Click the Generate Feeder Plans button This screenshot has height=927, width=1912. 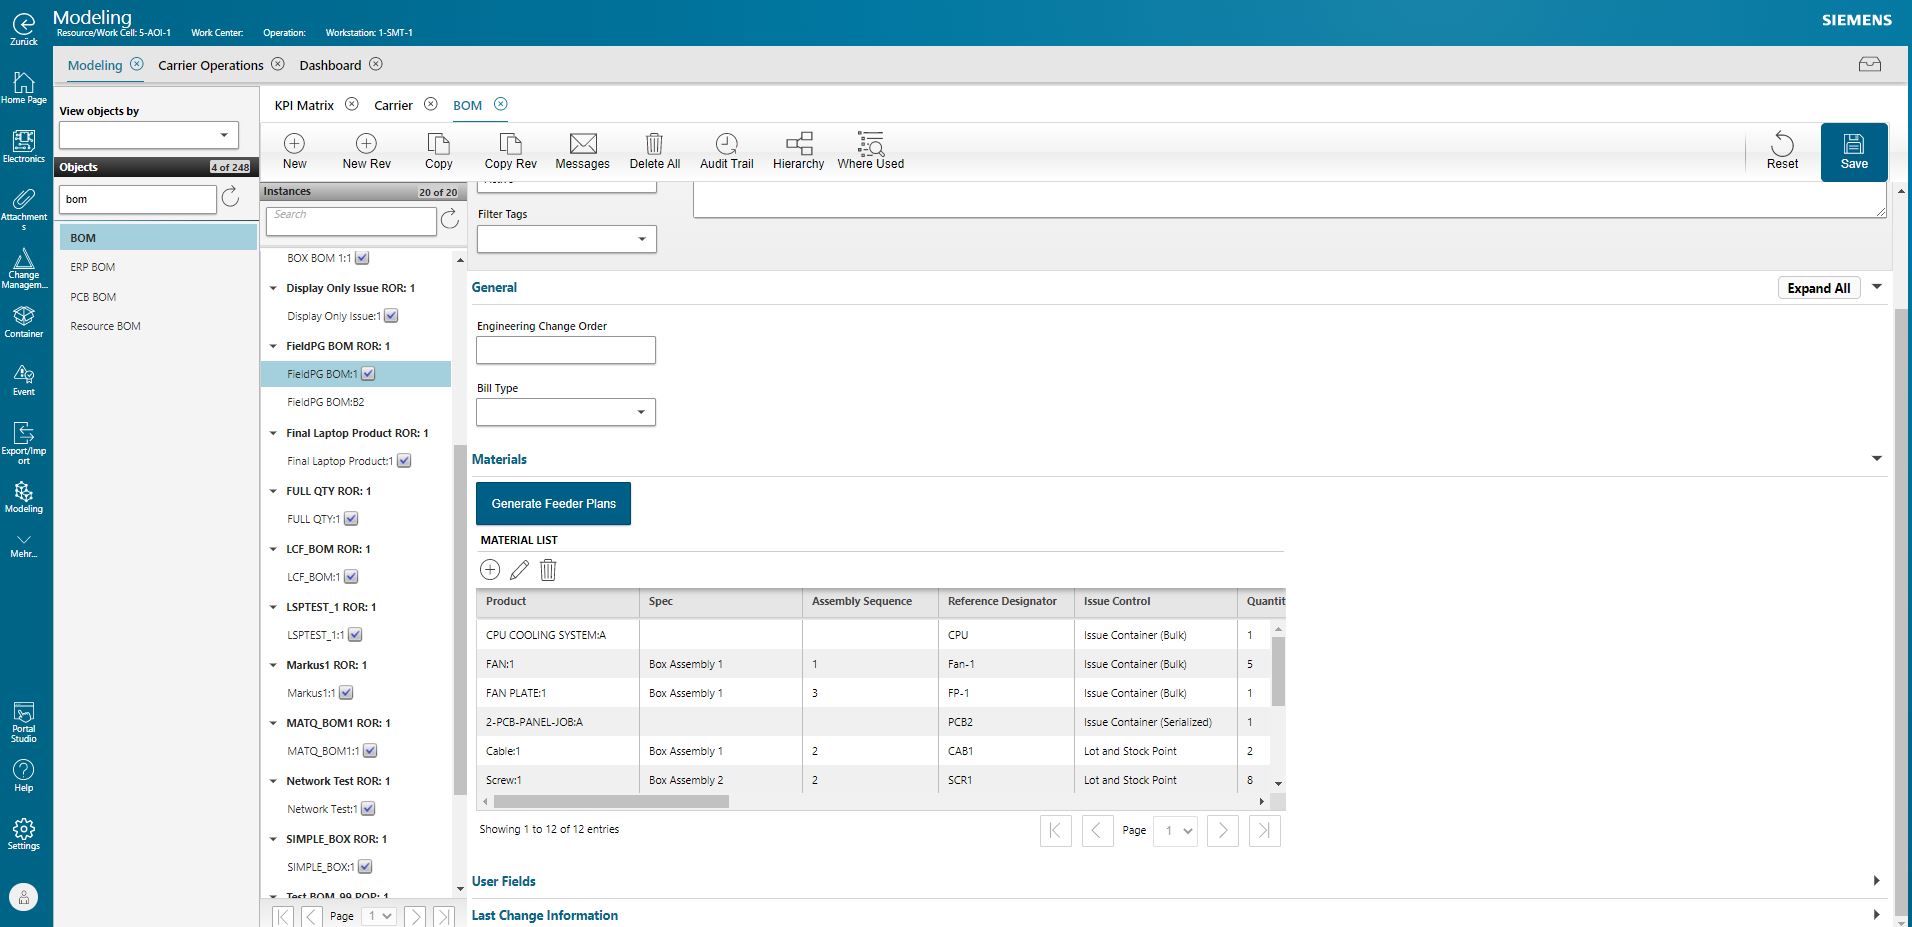click(553, 503)
